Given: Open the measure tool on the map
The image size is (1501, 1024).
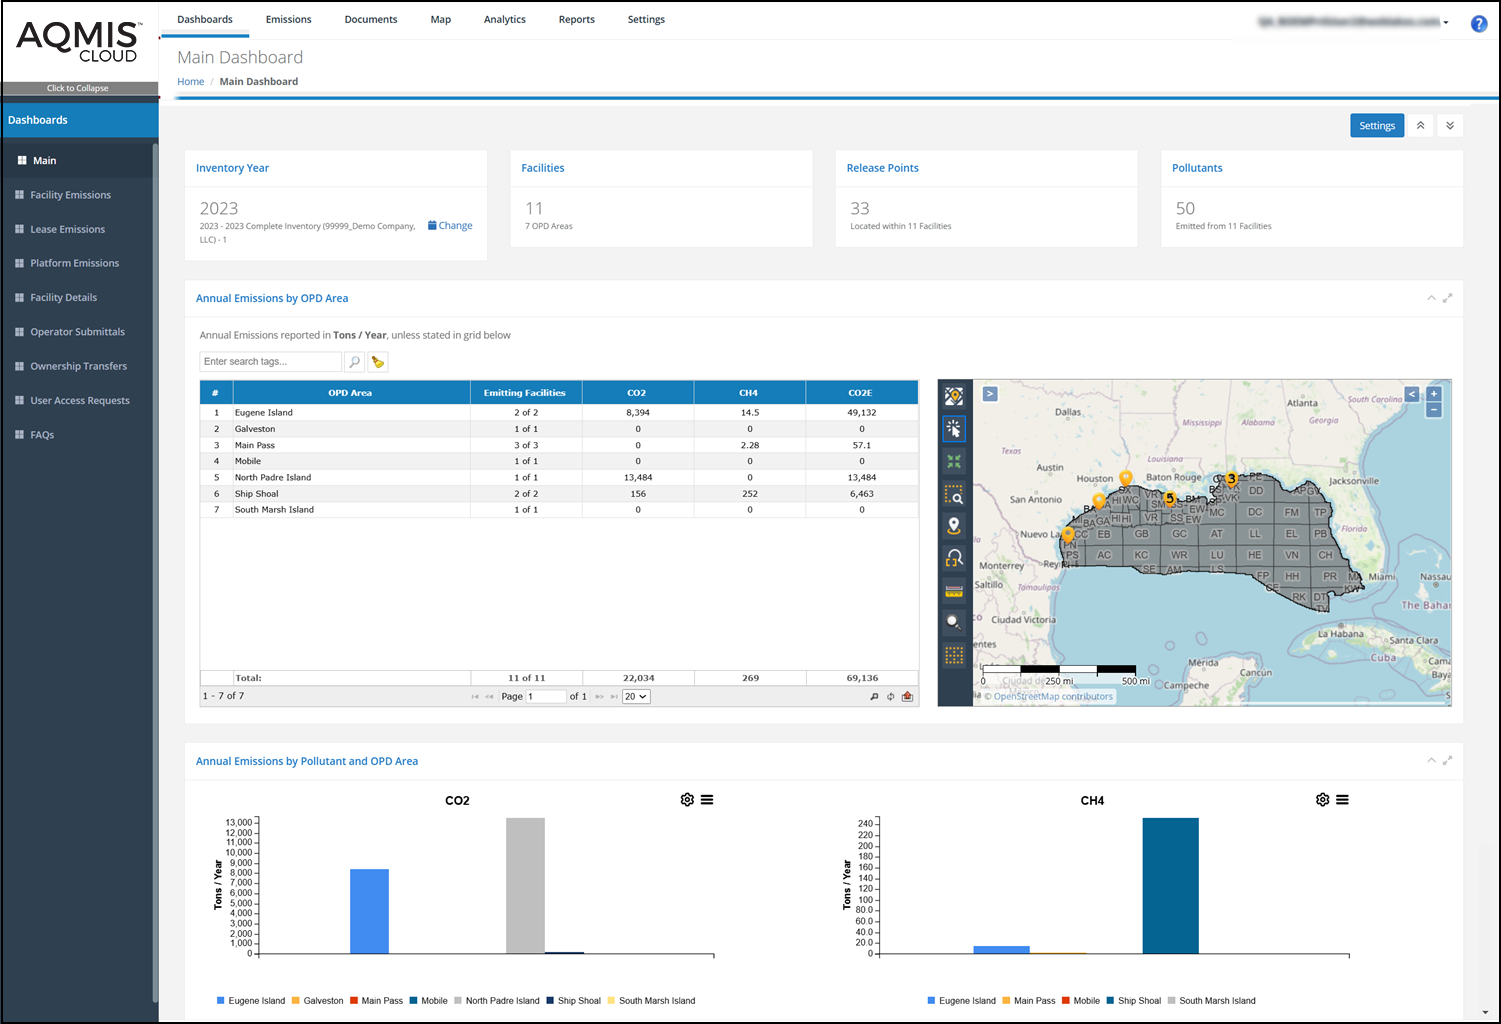Looking at the screenshot, I should pyautogui.click(x=954, y=590).
